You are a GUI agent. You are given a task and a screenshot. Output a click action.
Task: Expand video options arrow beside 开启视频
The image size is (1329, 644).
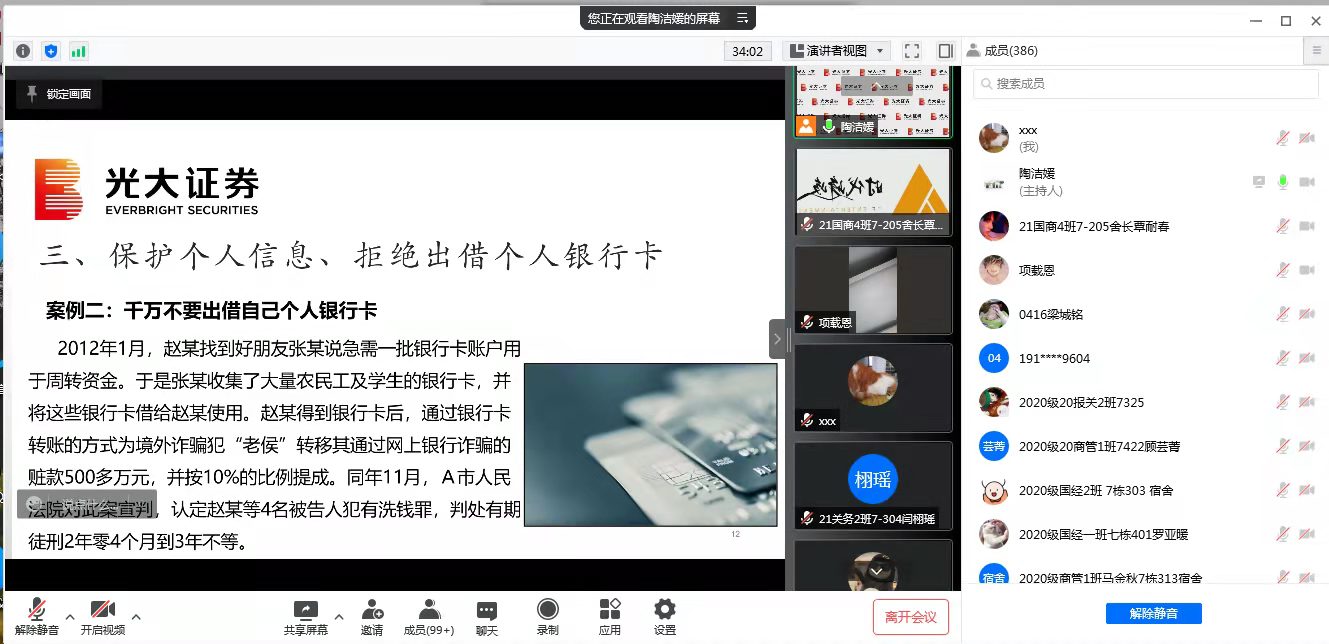[x=136, y=616]
